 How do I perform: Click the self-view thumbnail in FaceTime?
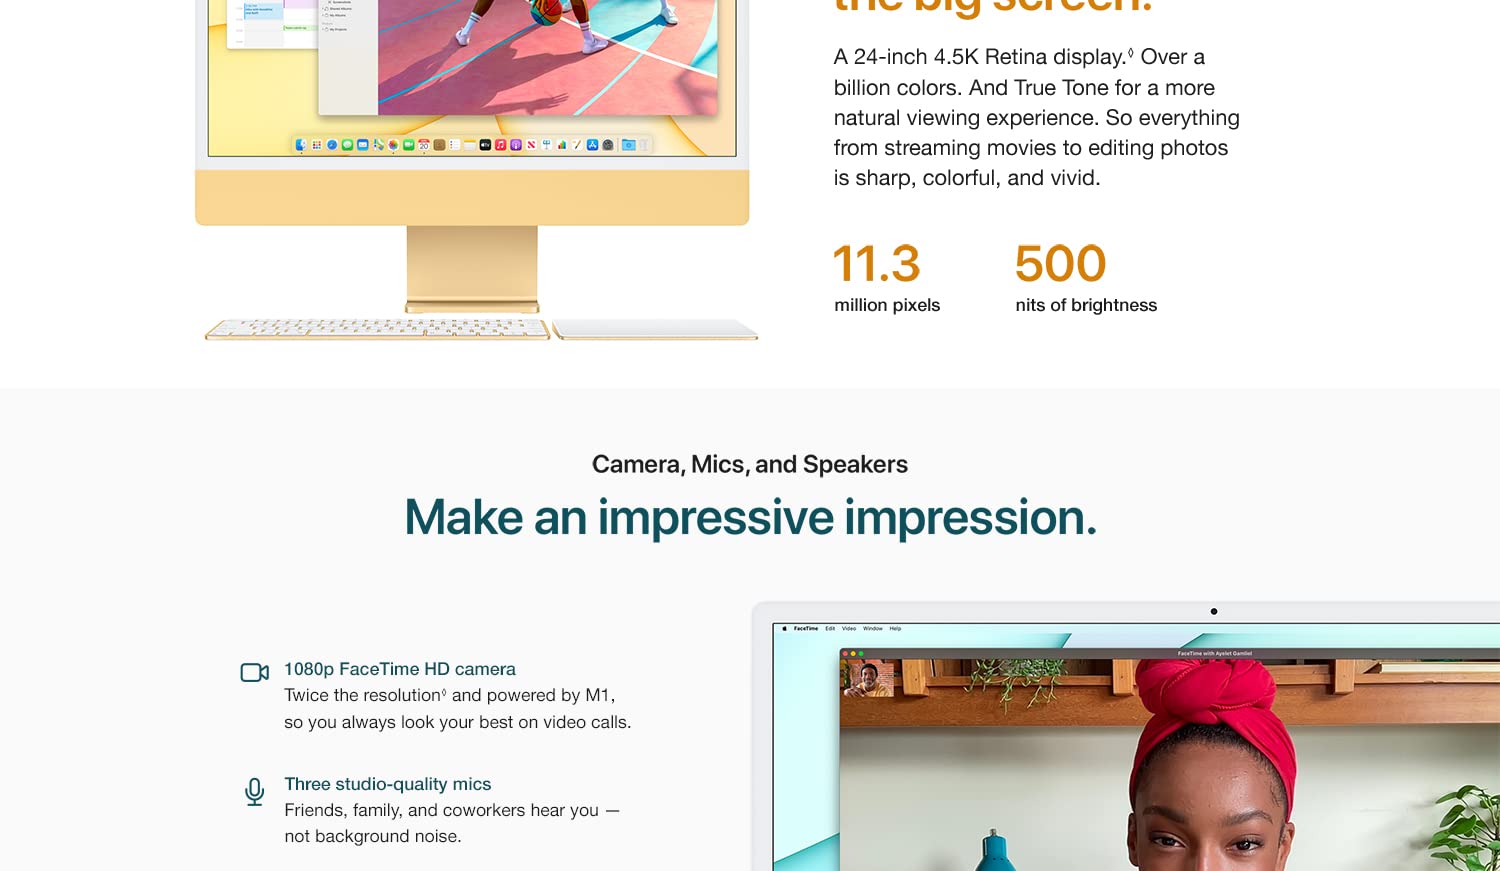(x=868, y=678)
